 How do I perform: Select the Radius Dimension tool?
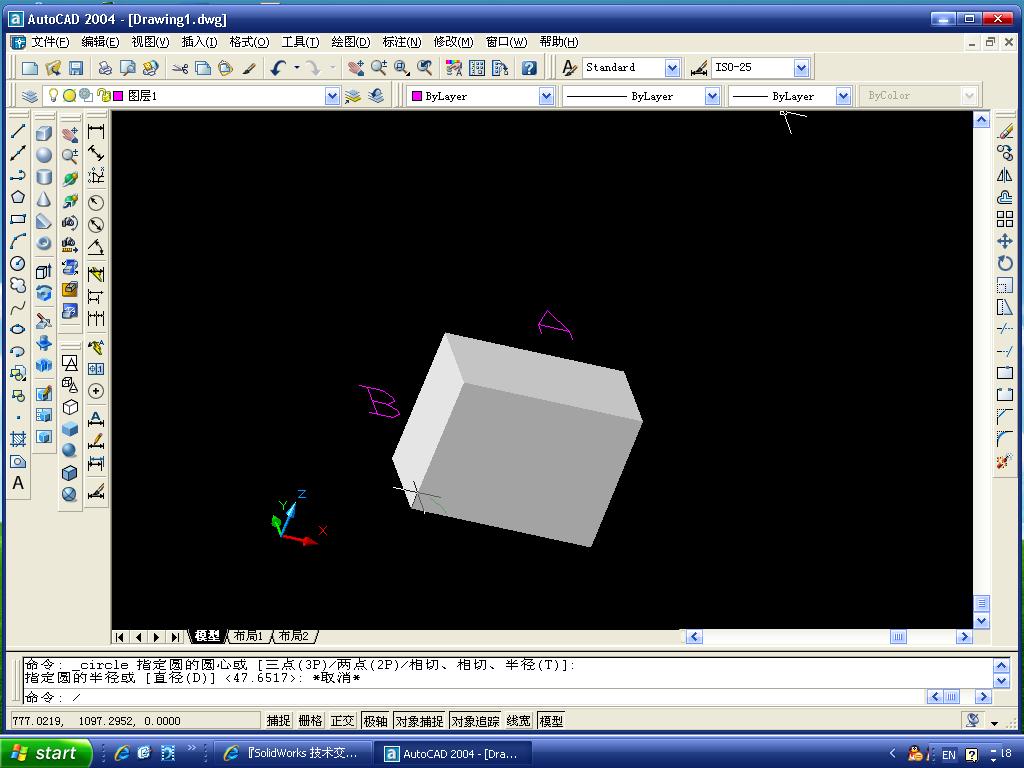[x=96, y=202]
